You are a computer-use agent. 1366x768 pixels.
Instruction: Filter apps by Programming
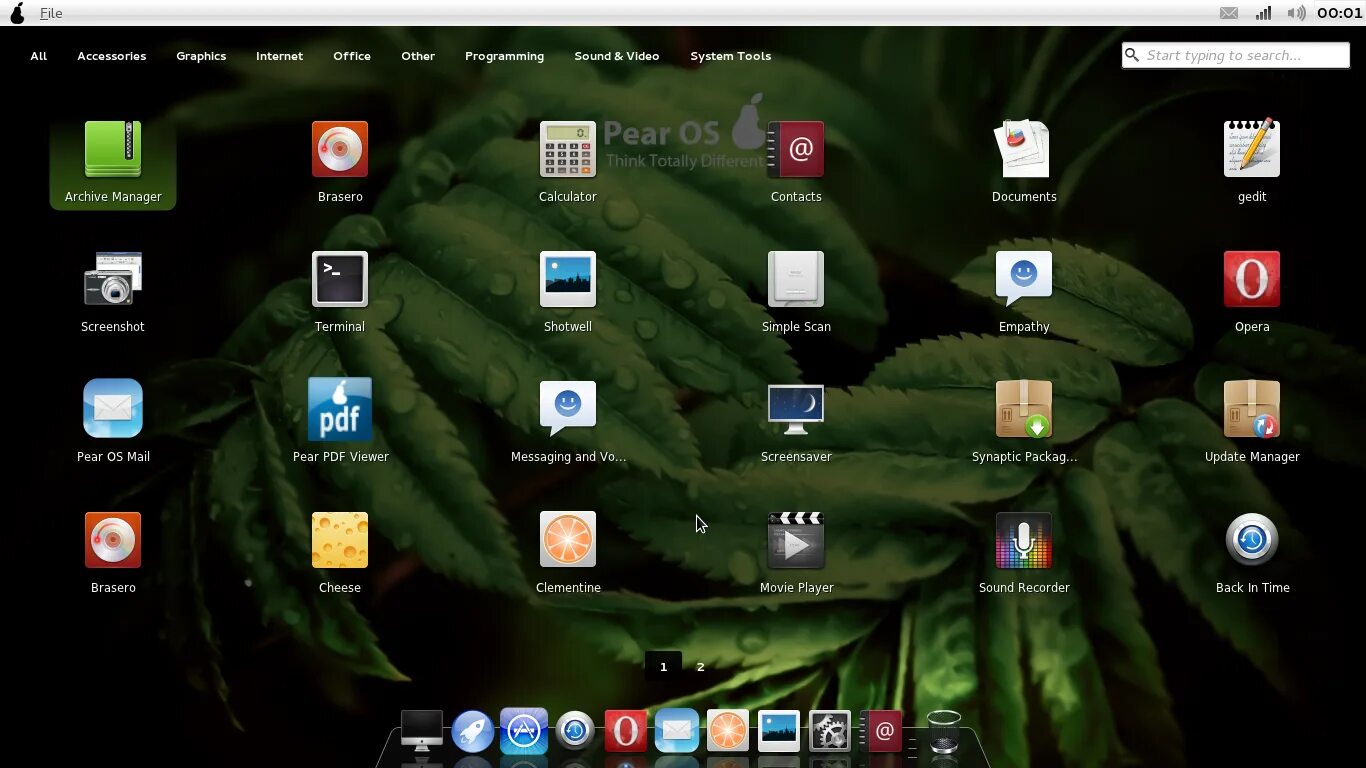point(504,56)
